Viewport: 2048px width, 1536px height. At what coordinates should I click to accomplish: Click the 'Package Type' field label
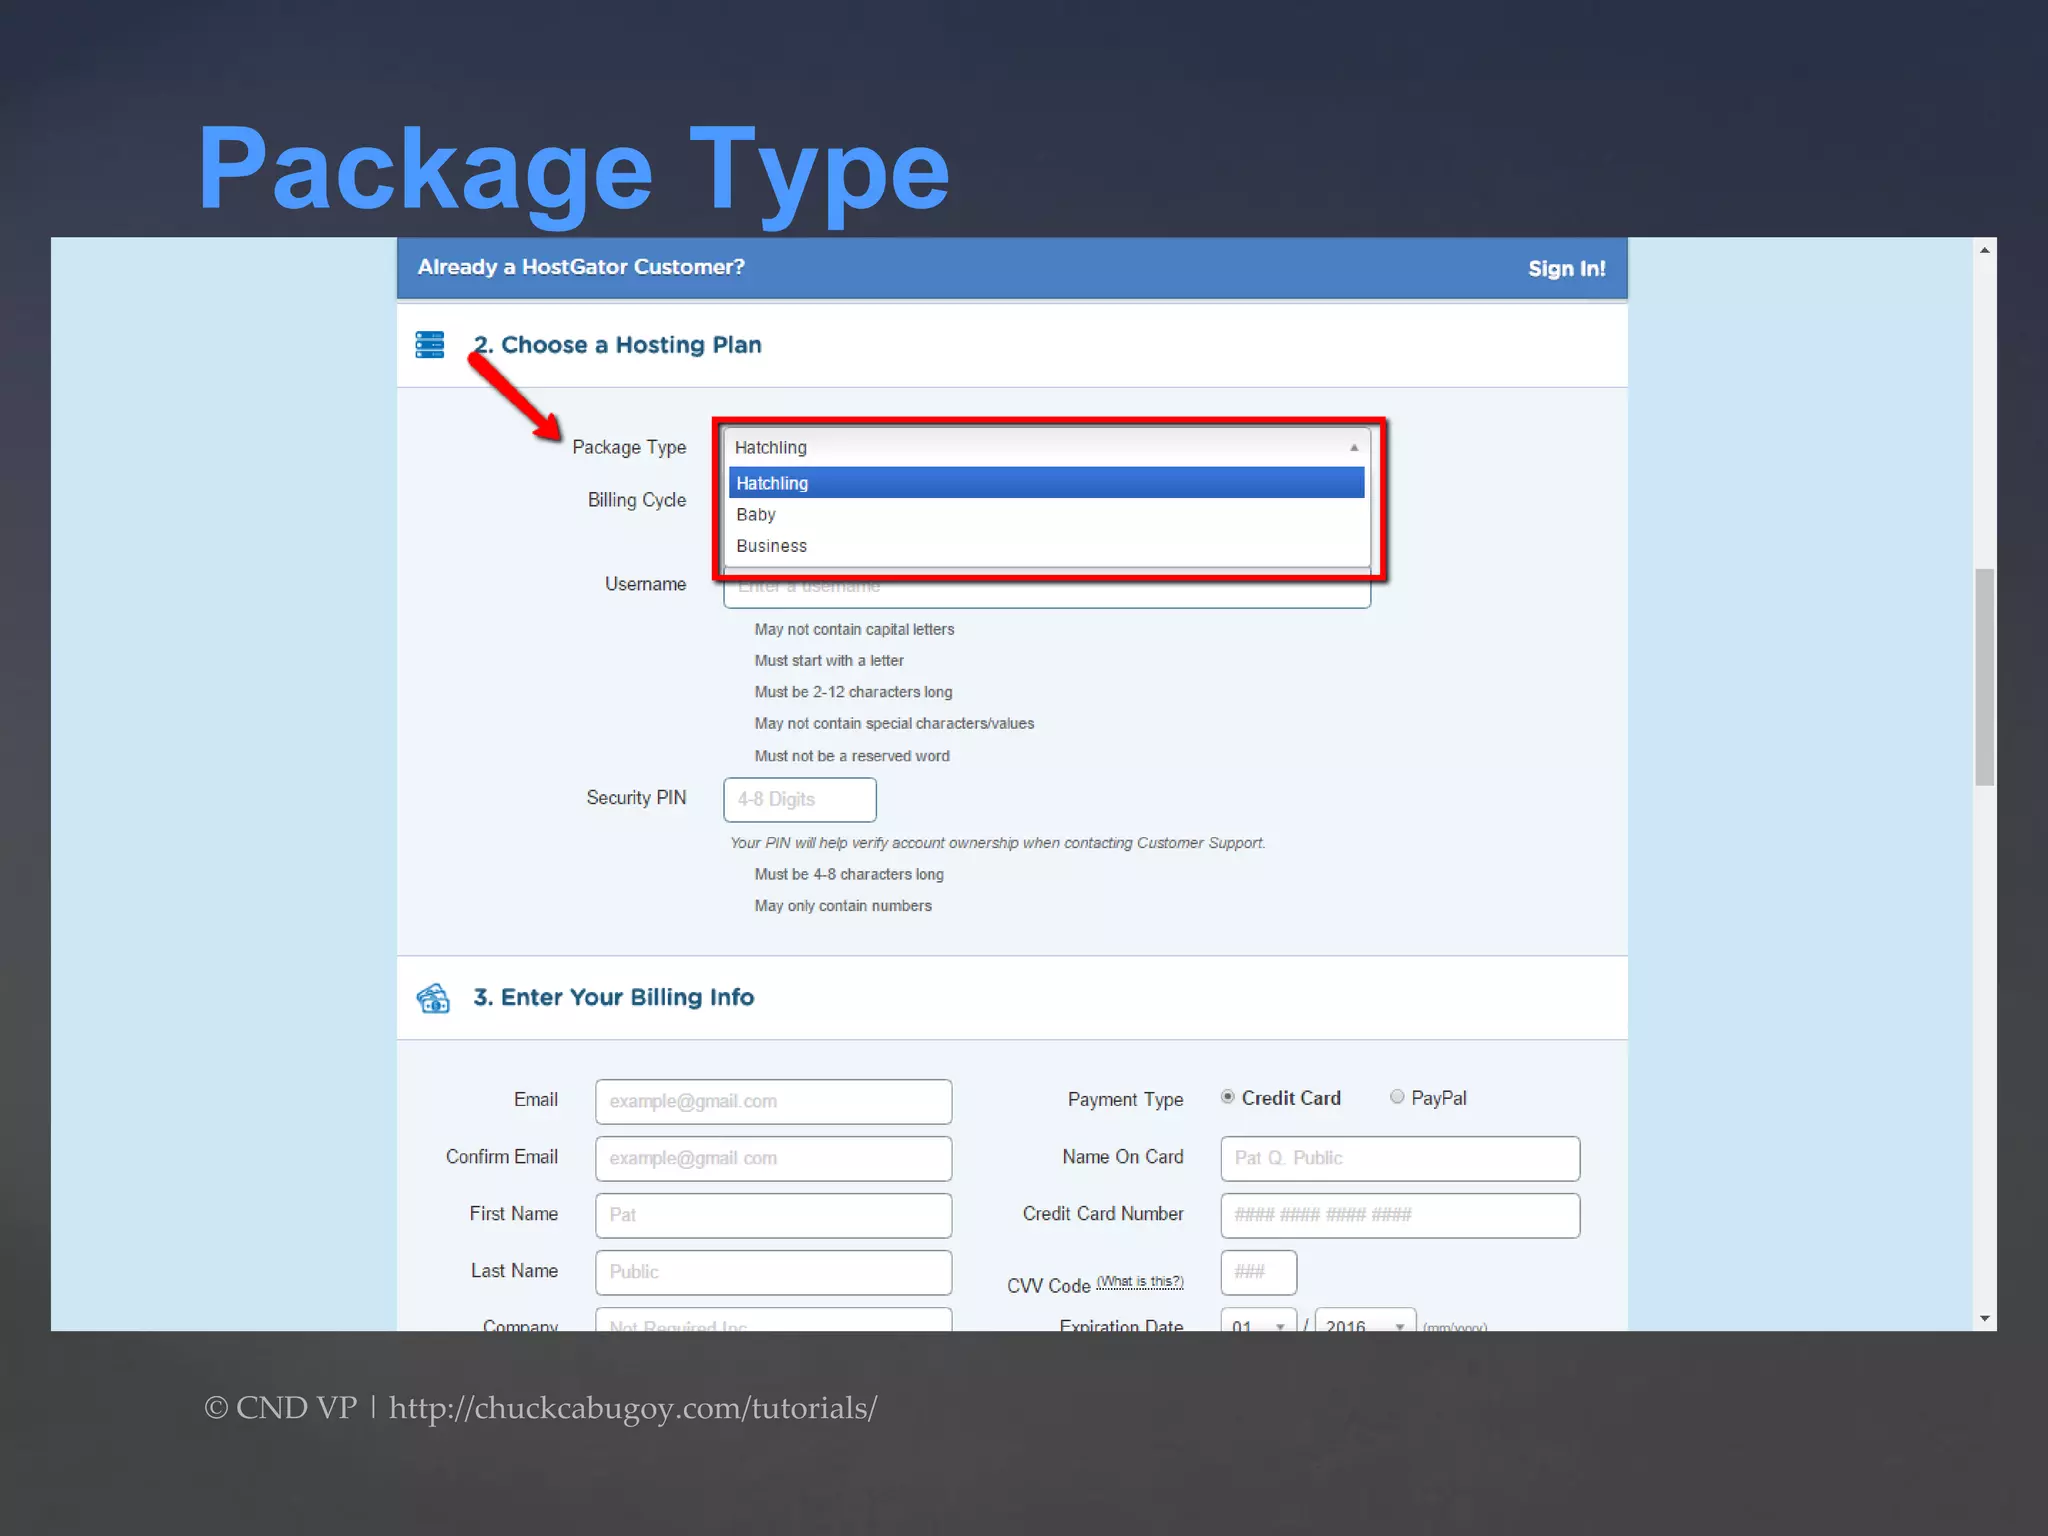point(629,448)
